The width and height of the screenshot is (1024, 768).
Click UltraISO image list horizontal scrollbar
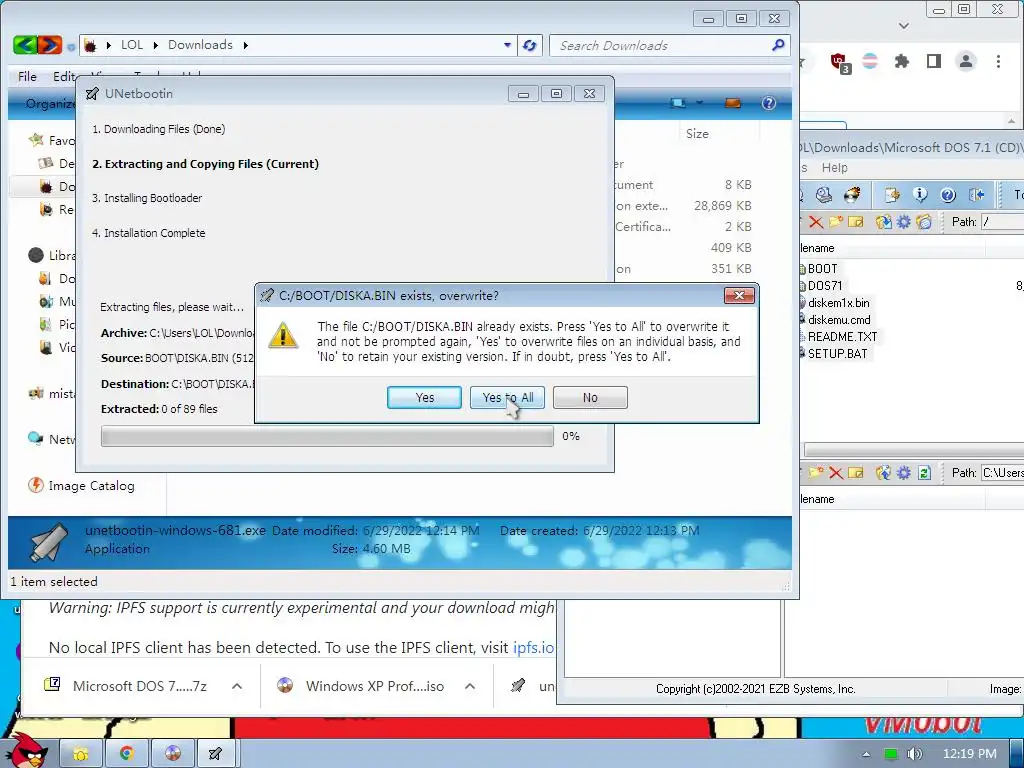(914, 450)
